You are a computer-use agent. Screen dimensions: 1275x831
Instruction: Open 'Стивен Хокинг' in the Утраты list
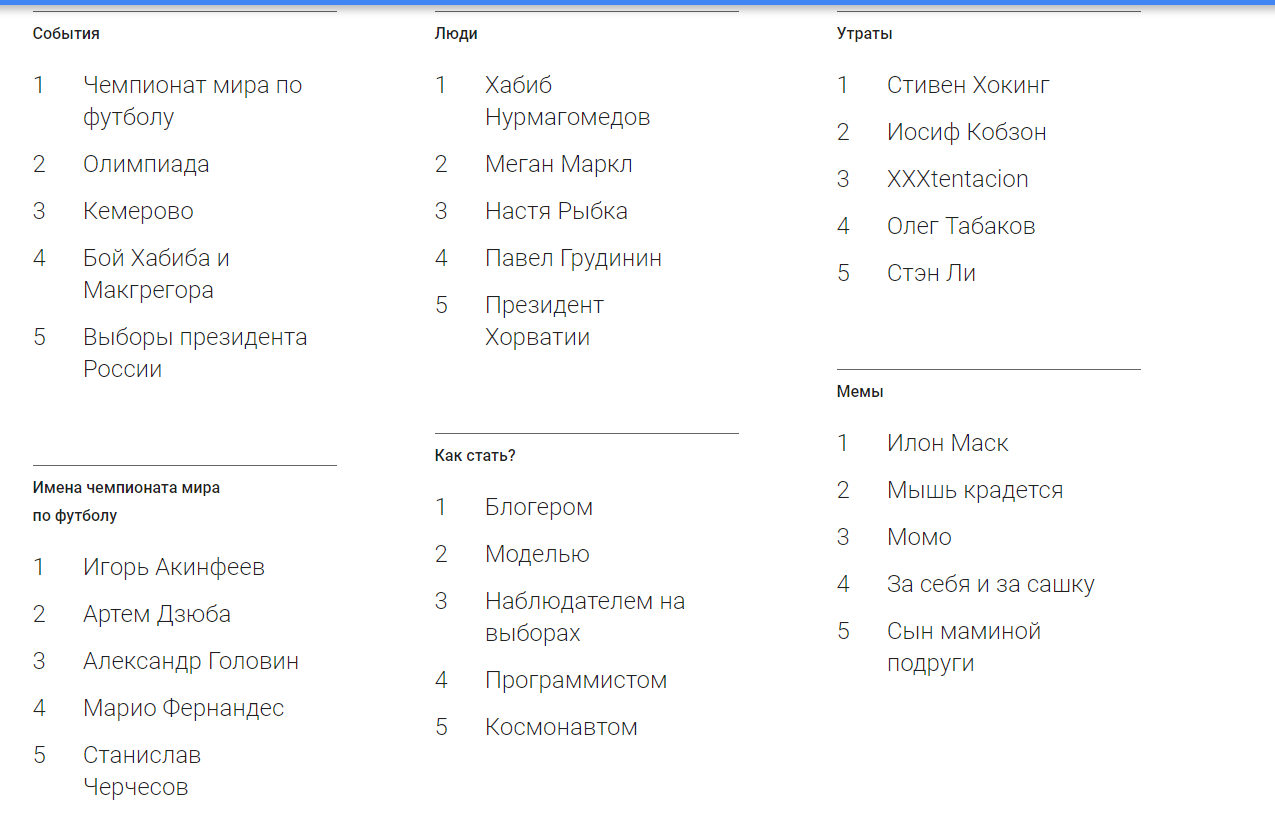point(968,85)
